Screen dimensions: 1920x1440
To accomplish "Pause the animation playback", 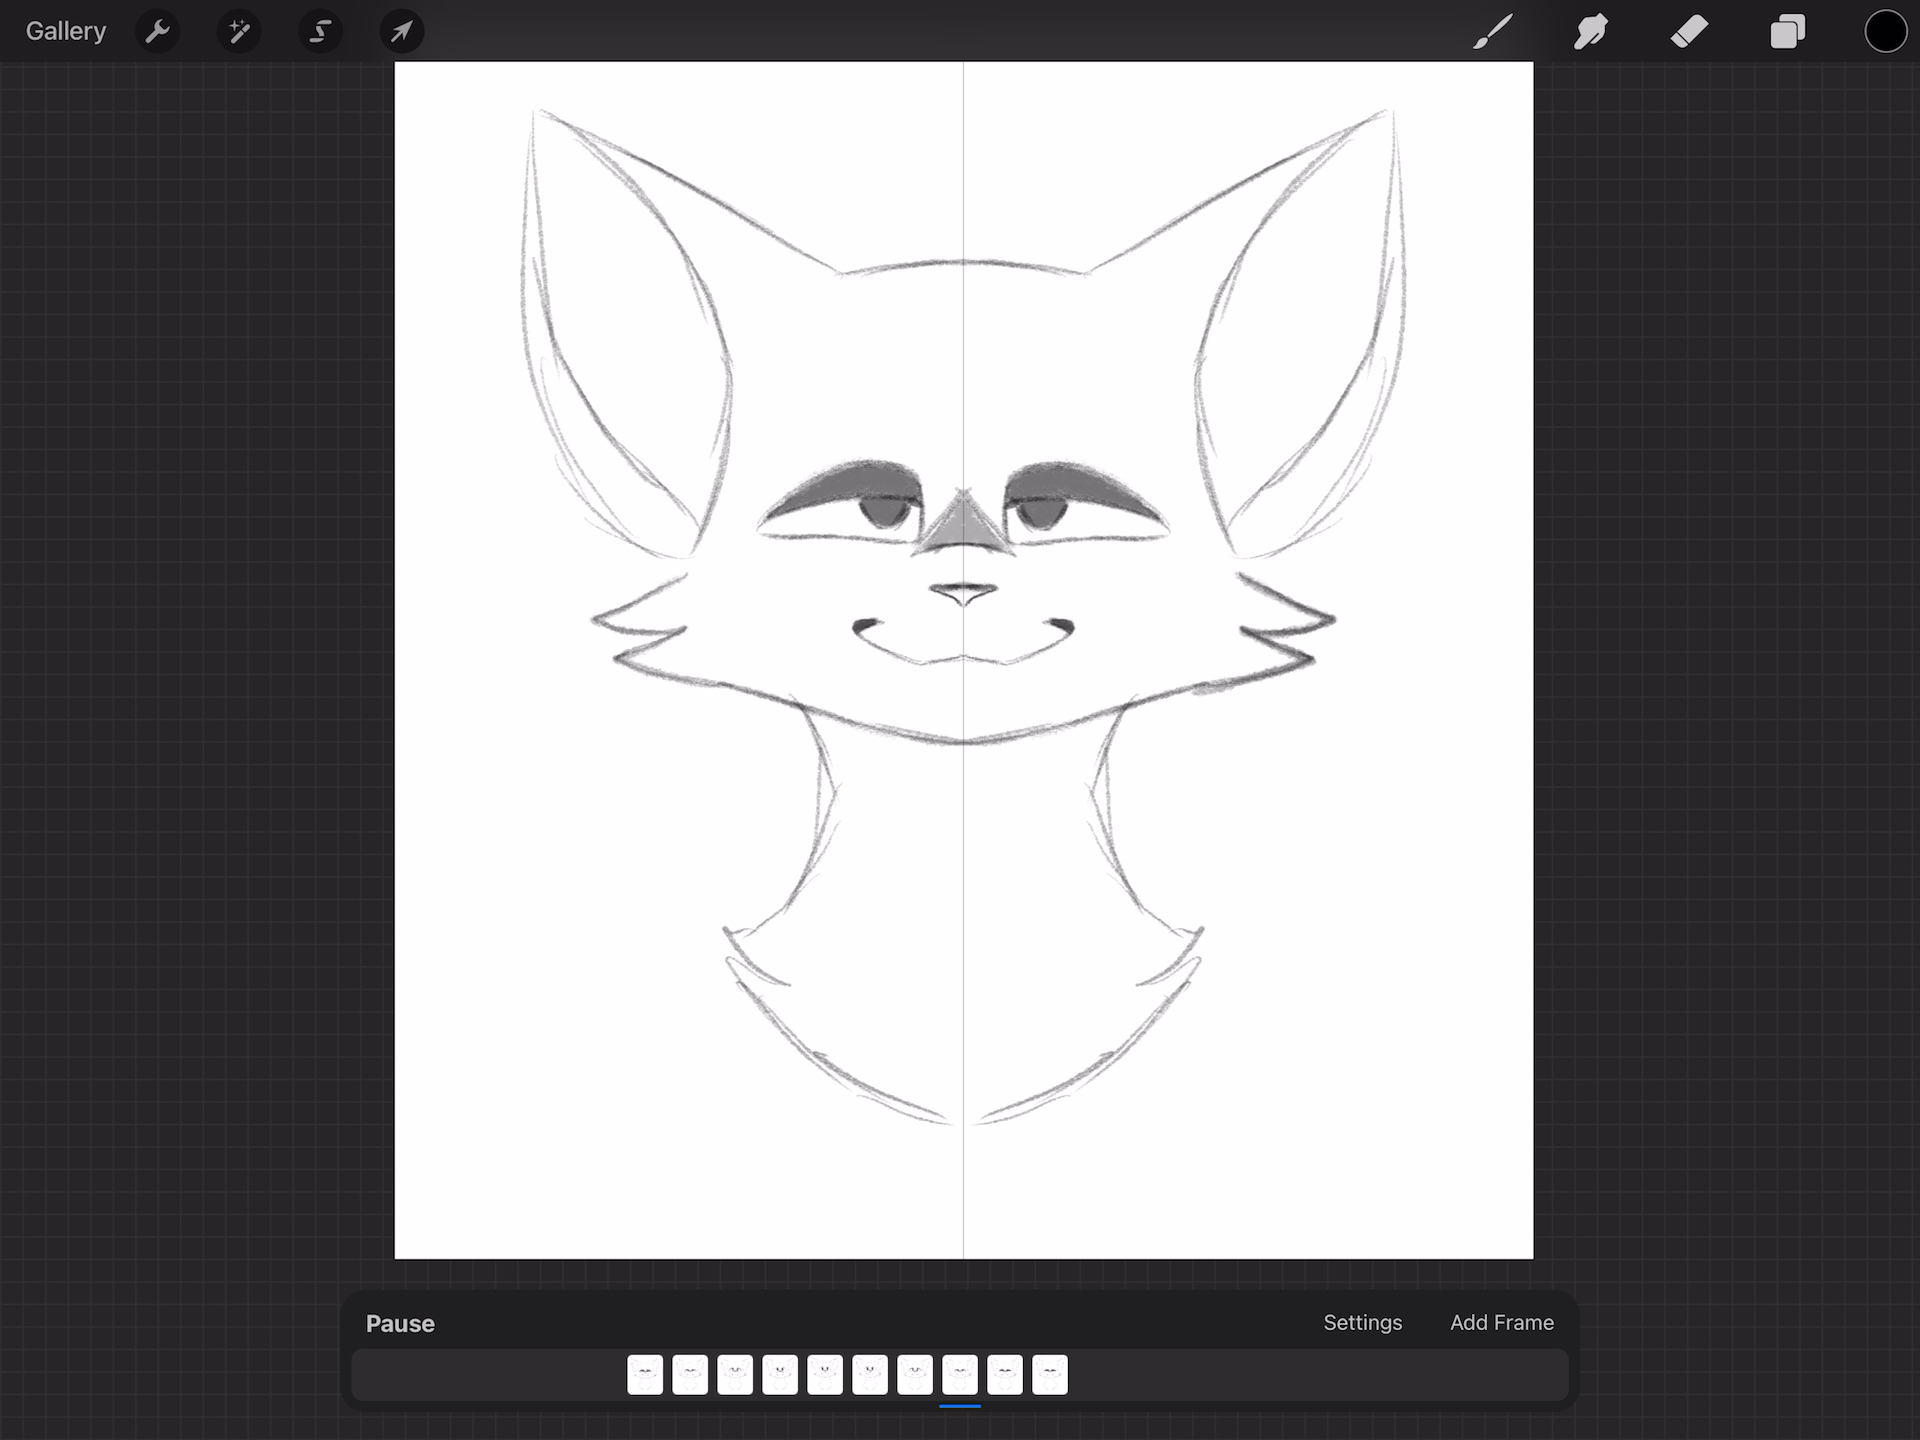I will click(x=400, y=1323).
